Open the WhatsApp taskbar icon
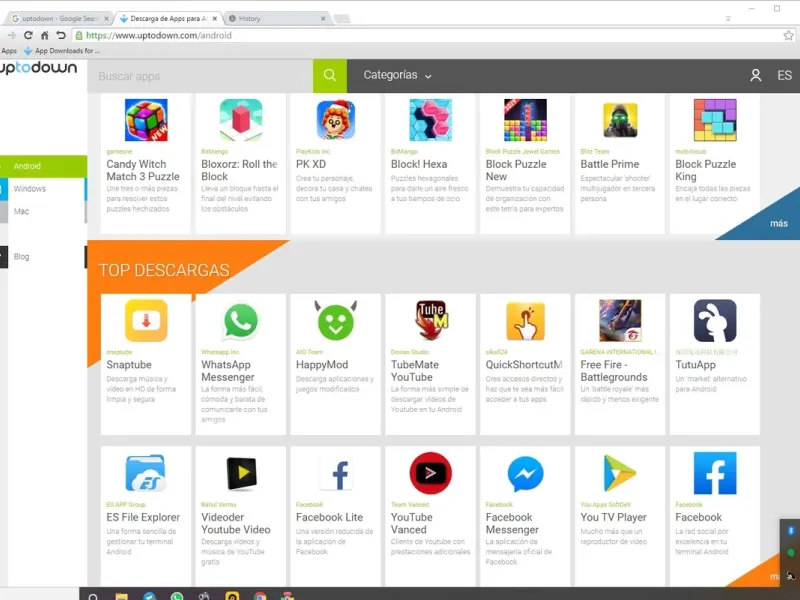The image size is (800, 600). coord(177,596)
